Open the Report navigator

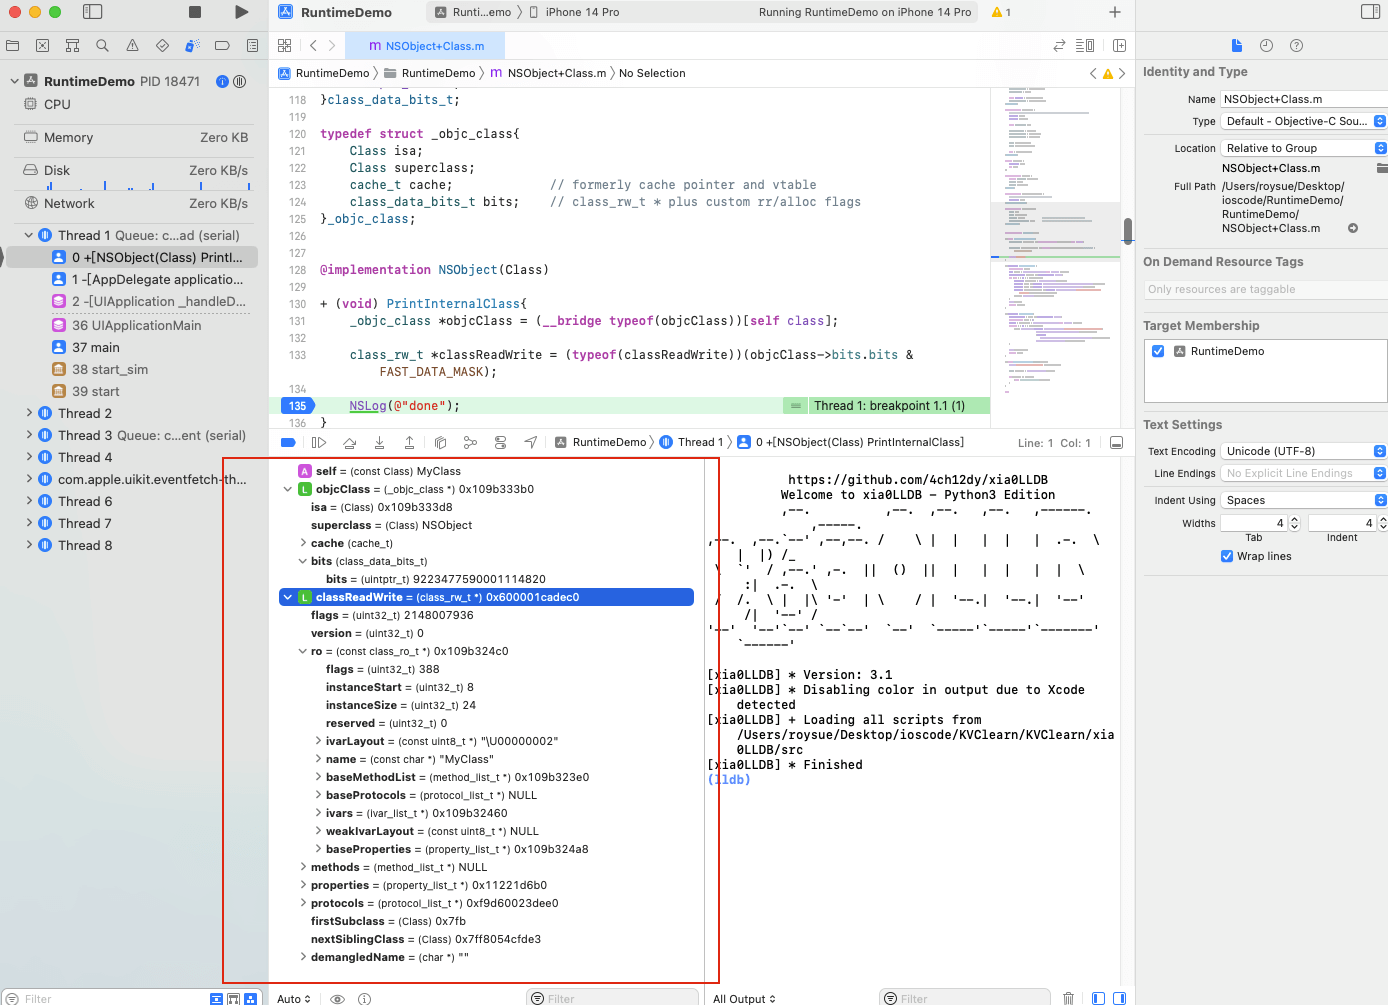click(252, 46)
